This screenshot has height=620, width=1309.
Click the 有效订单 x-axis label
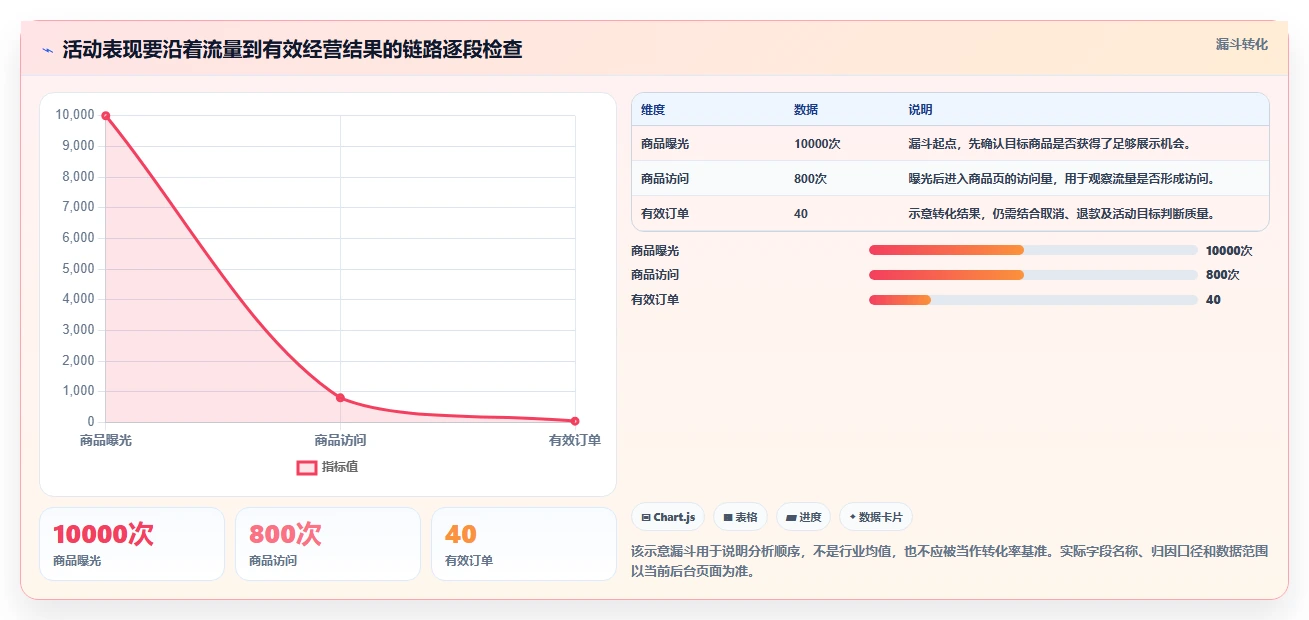575,440
